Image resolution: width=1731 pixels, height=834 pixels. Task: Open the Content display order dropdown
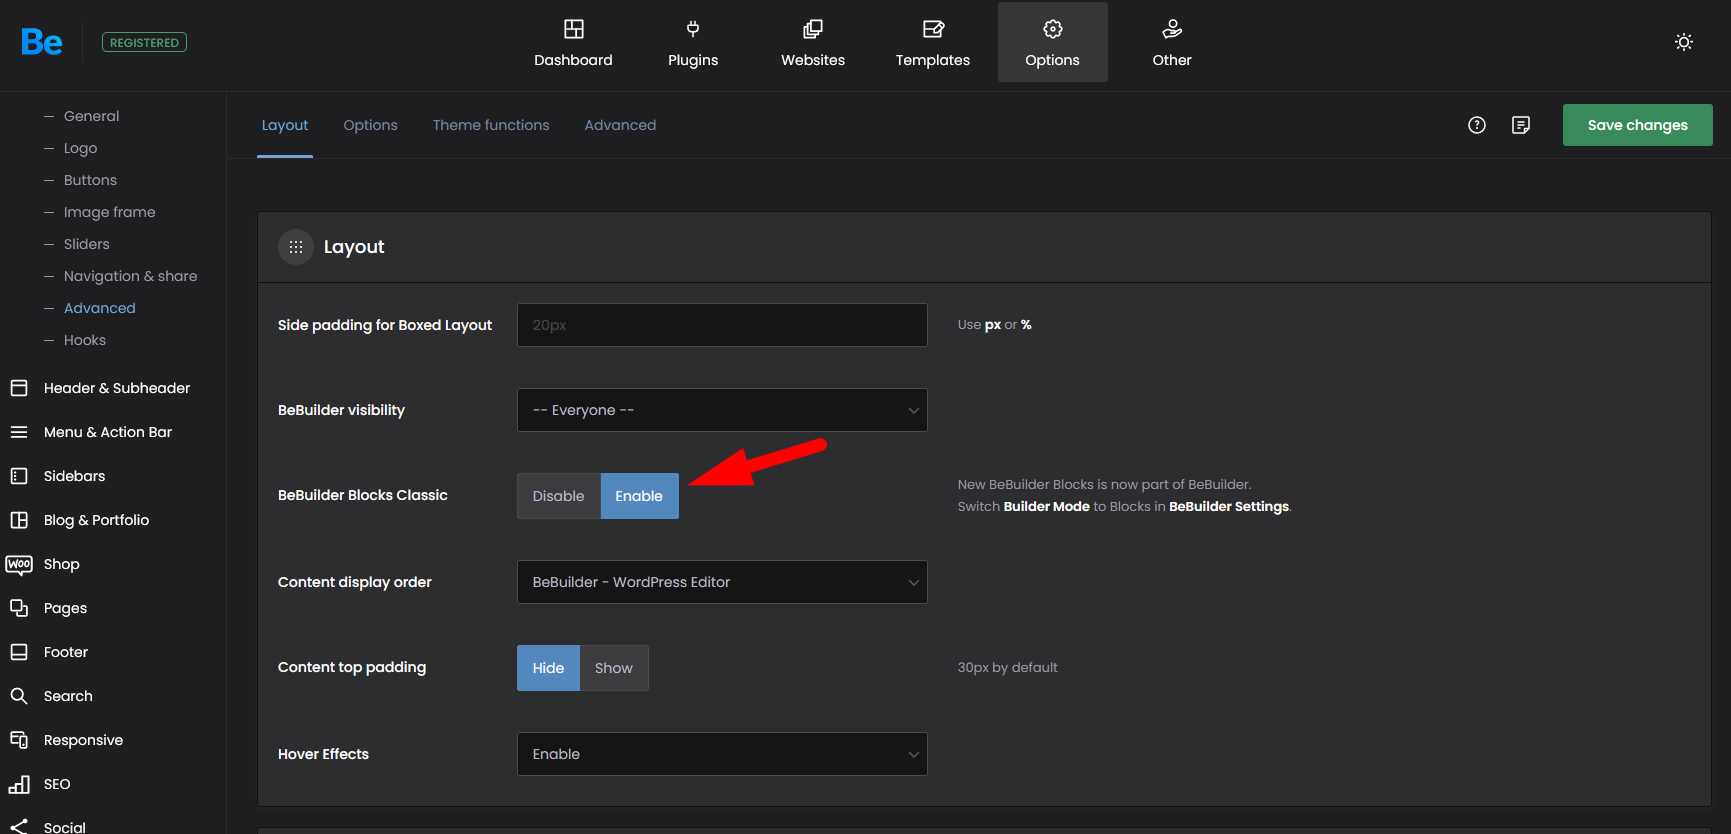pyautogui.click(x=722, y=582)
